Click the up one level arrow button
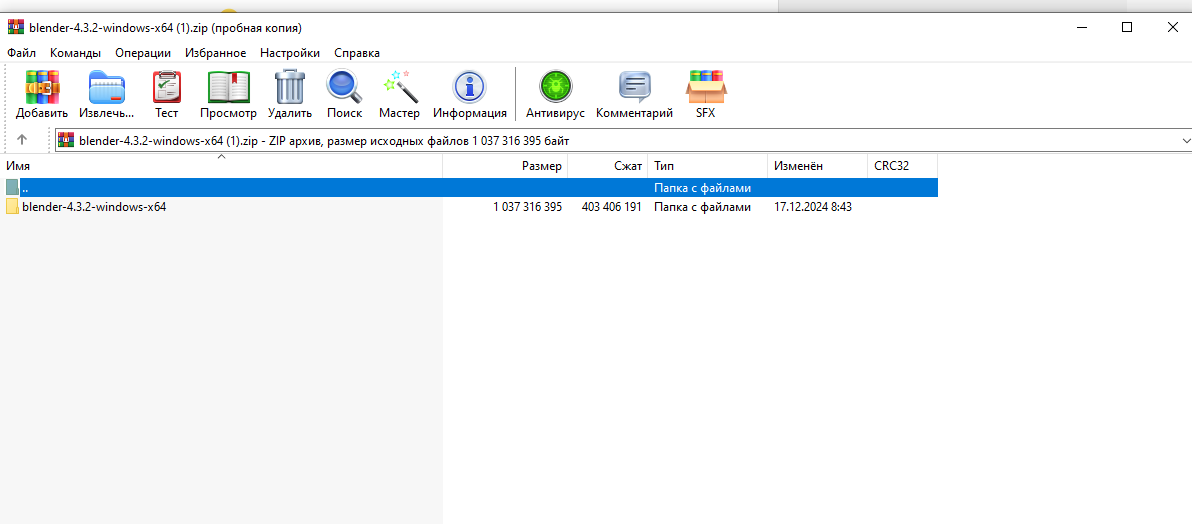Image resolution: width=1192 pixels, height=524 pixels. pyautogui.click(x=22, y=140)
